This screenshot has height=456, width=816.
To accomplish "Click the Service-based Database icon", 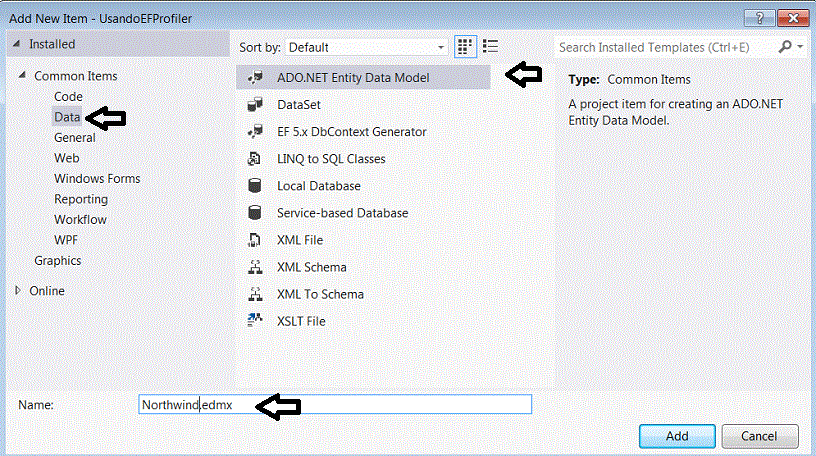I will 255,212.
